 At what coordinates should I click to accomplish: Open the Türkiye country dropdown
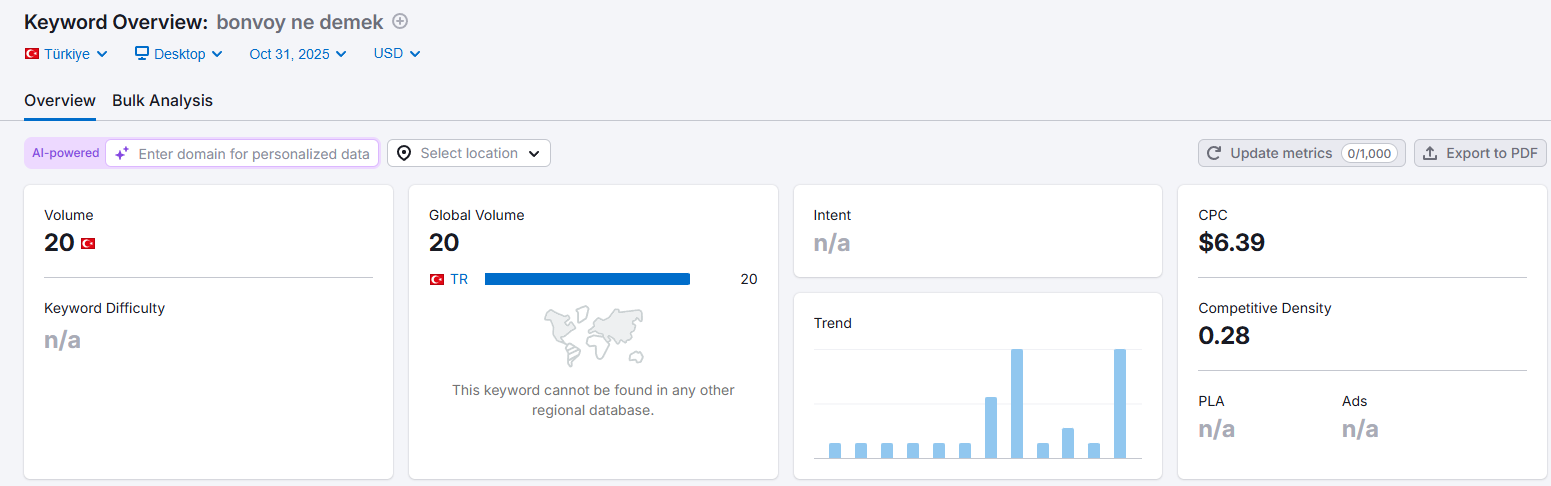(66, 54)
